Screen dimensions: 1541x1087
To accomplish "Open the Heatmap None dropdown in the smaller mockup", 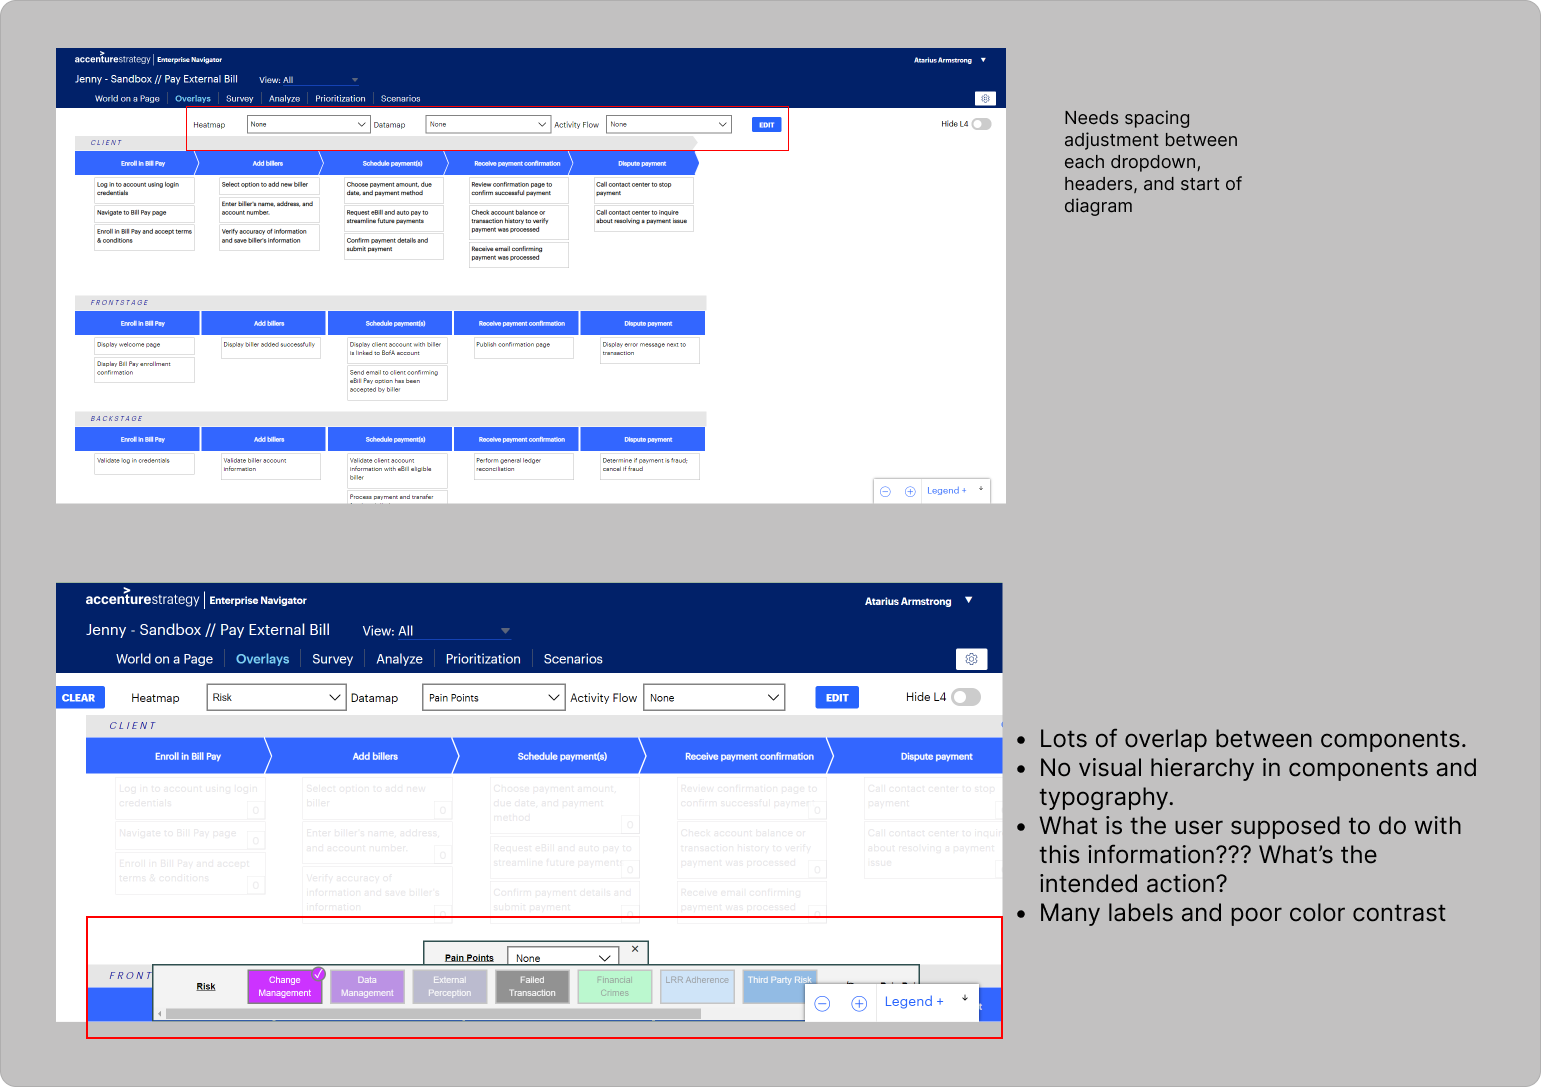I will click(x=309, y=124).
